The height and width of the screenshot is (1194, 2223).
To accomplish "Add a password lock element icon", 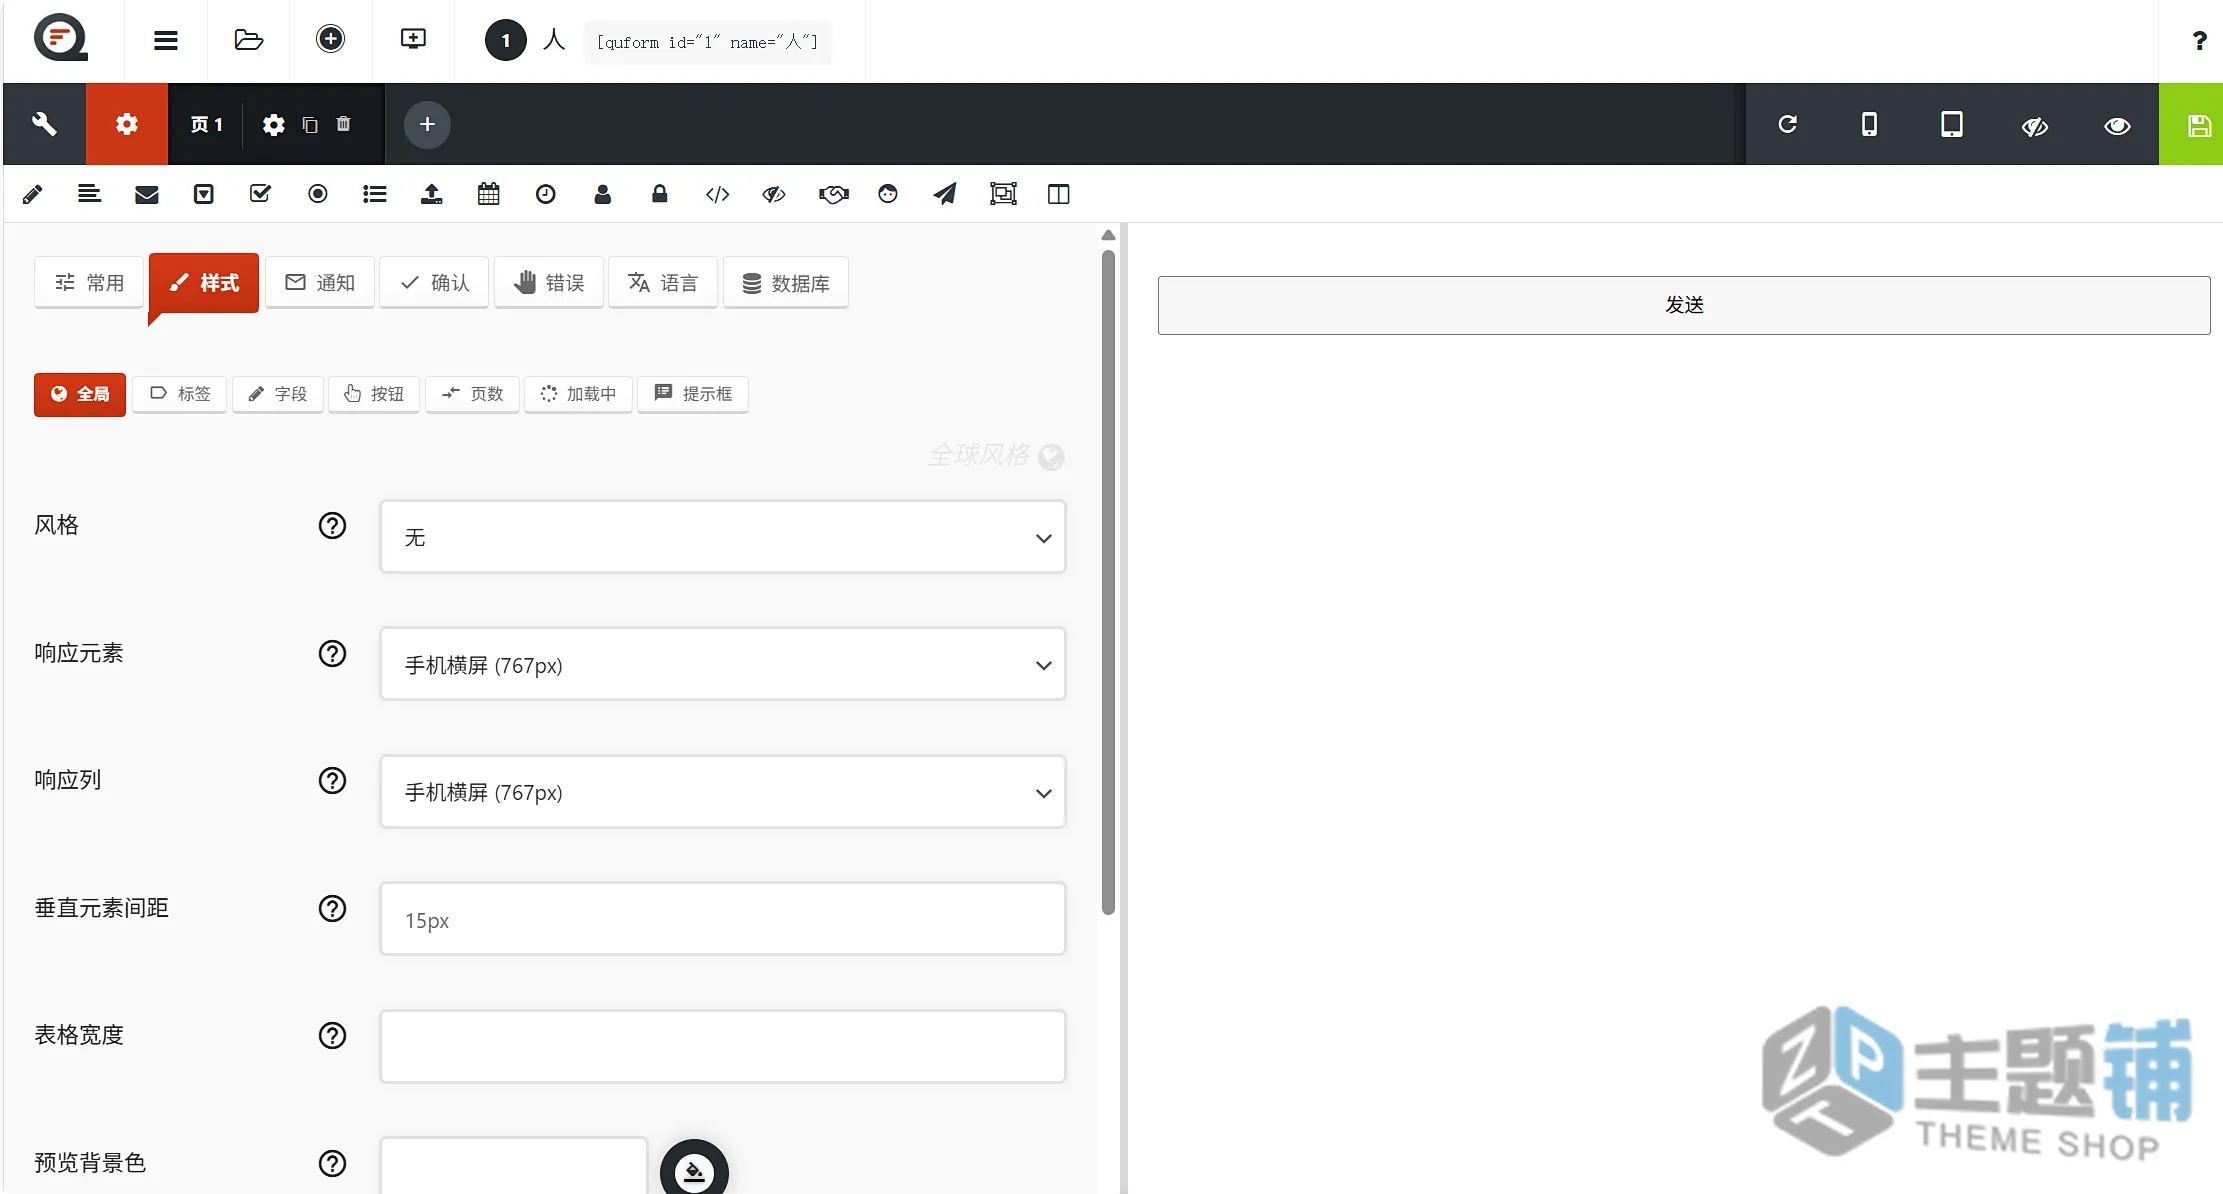I will pyautogui.click(x=660, y=194).
